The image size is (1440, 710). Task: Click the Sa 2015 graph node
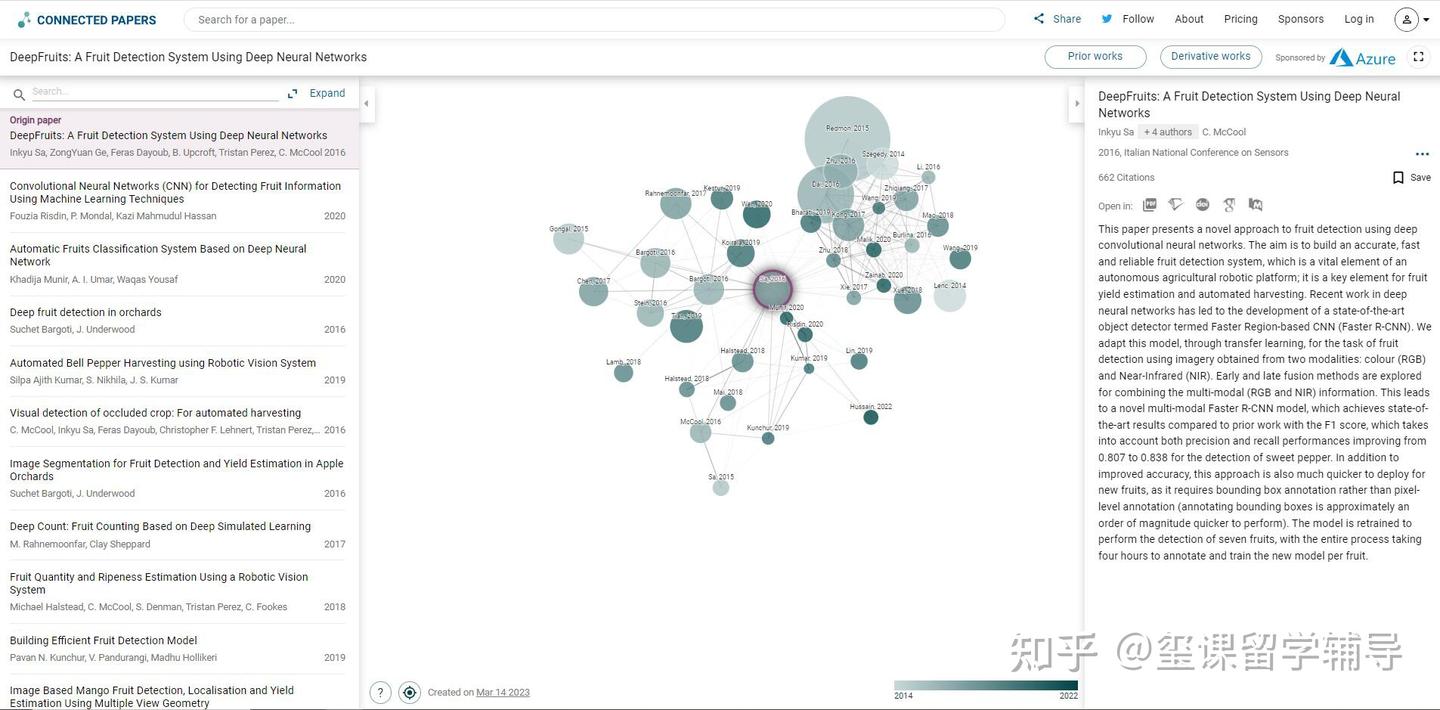point(721,487)
